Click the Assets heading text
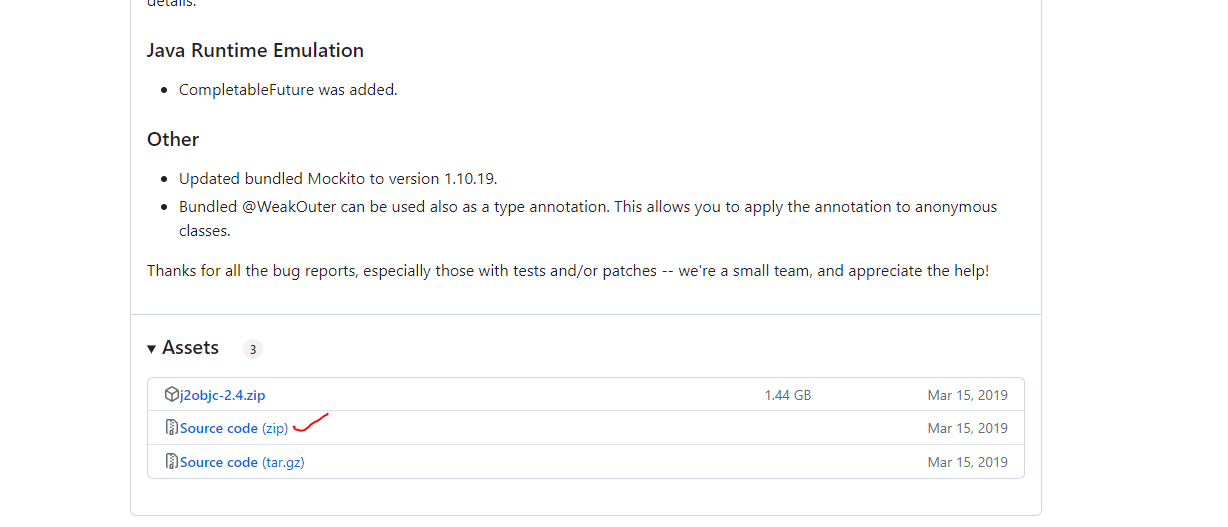Screen dimensions: 1228x527 tap(190, 348)
